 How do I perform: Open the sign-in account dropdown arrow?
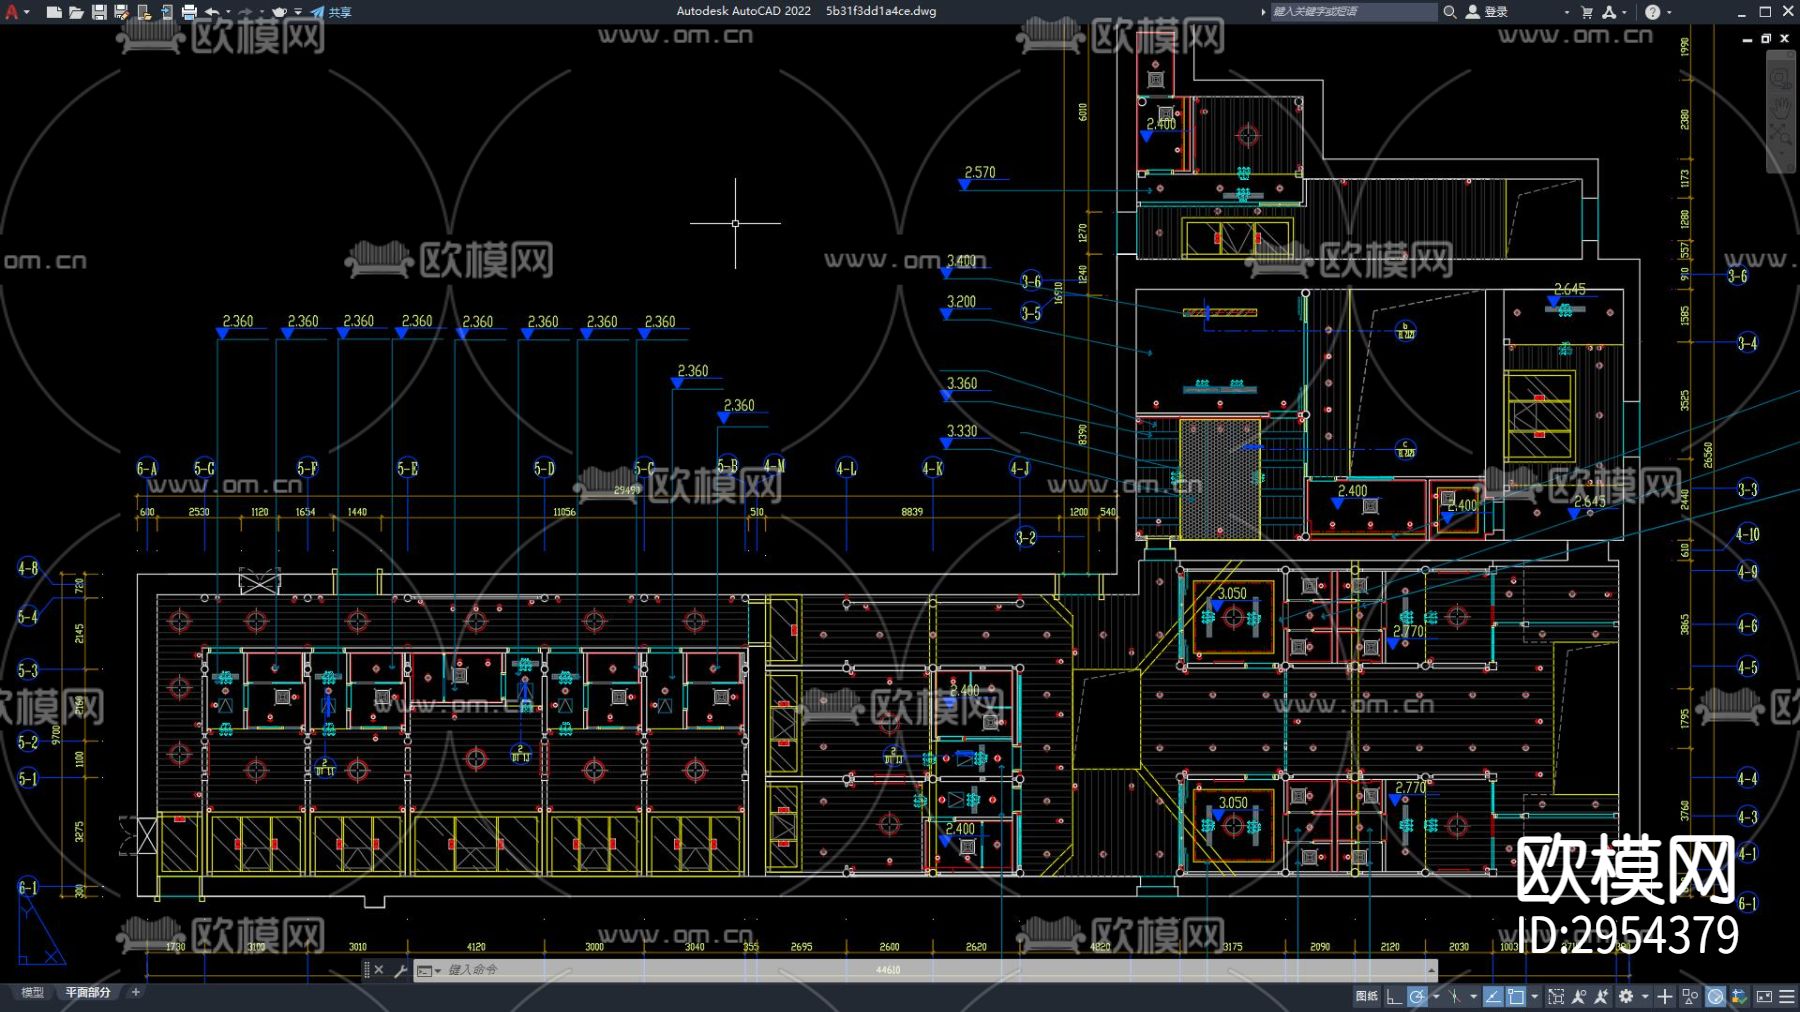coord(1566,12)
